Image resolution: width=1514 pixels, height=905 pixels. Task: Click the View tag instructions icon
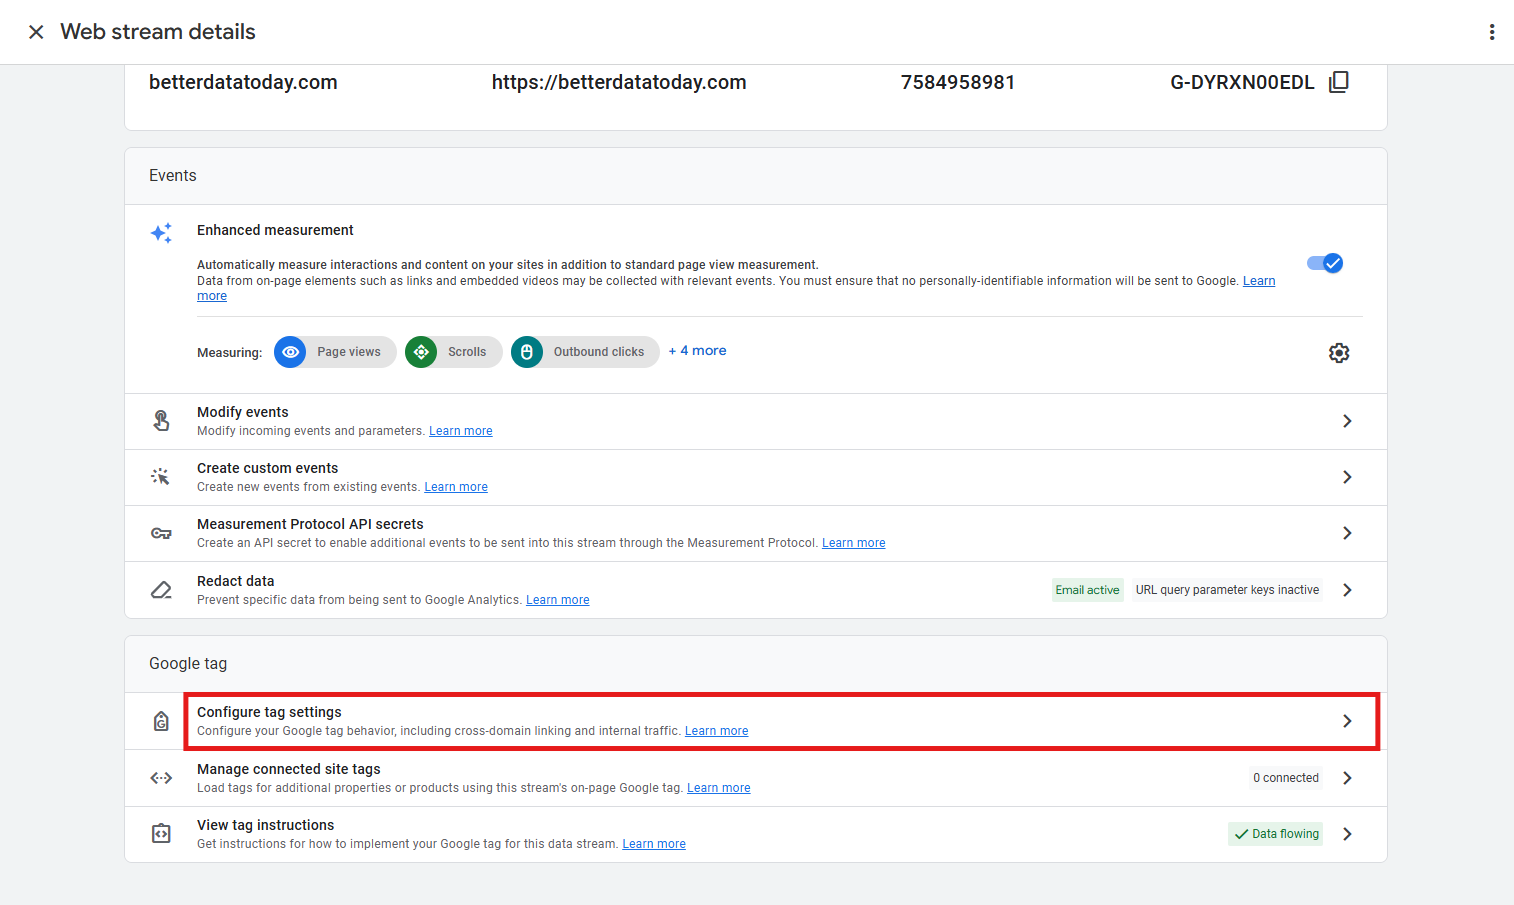(x=161, y=834)
